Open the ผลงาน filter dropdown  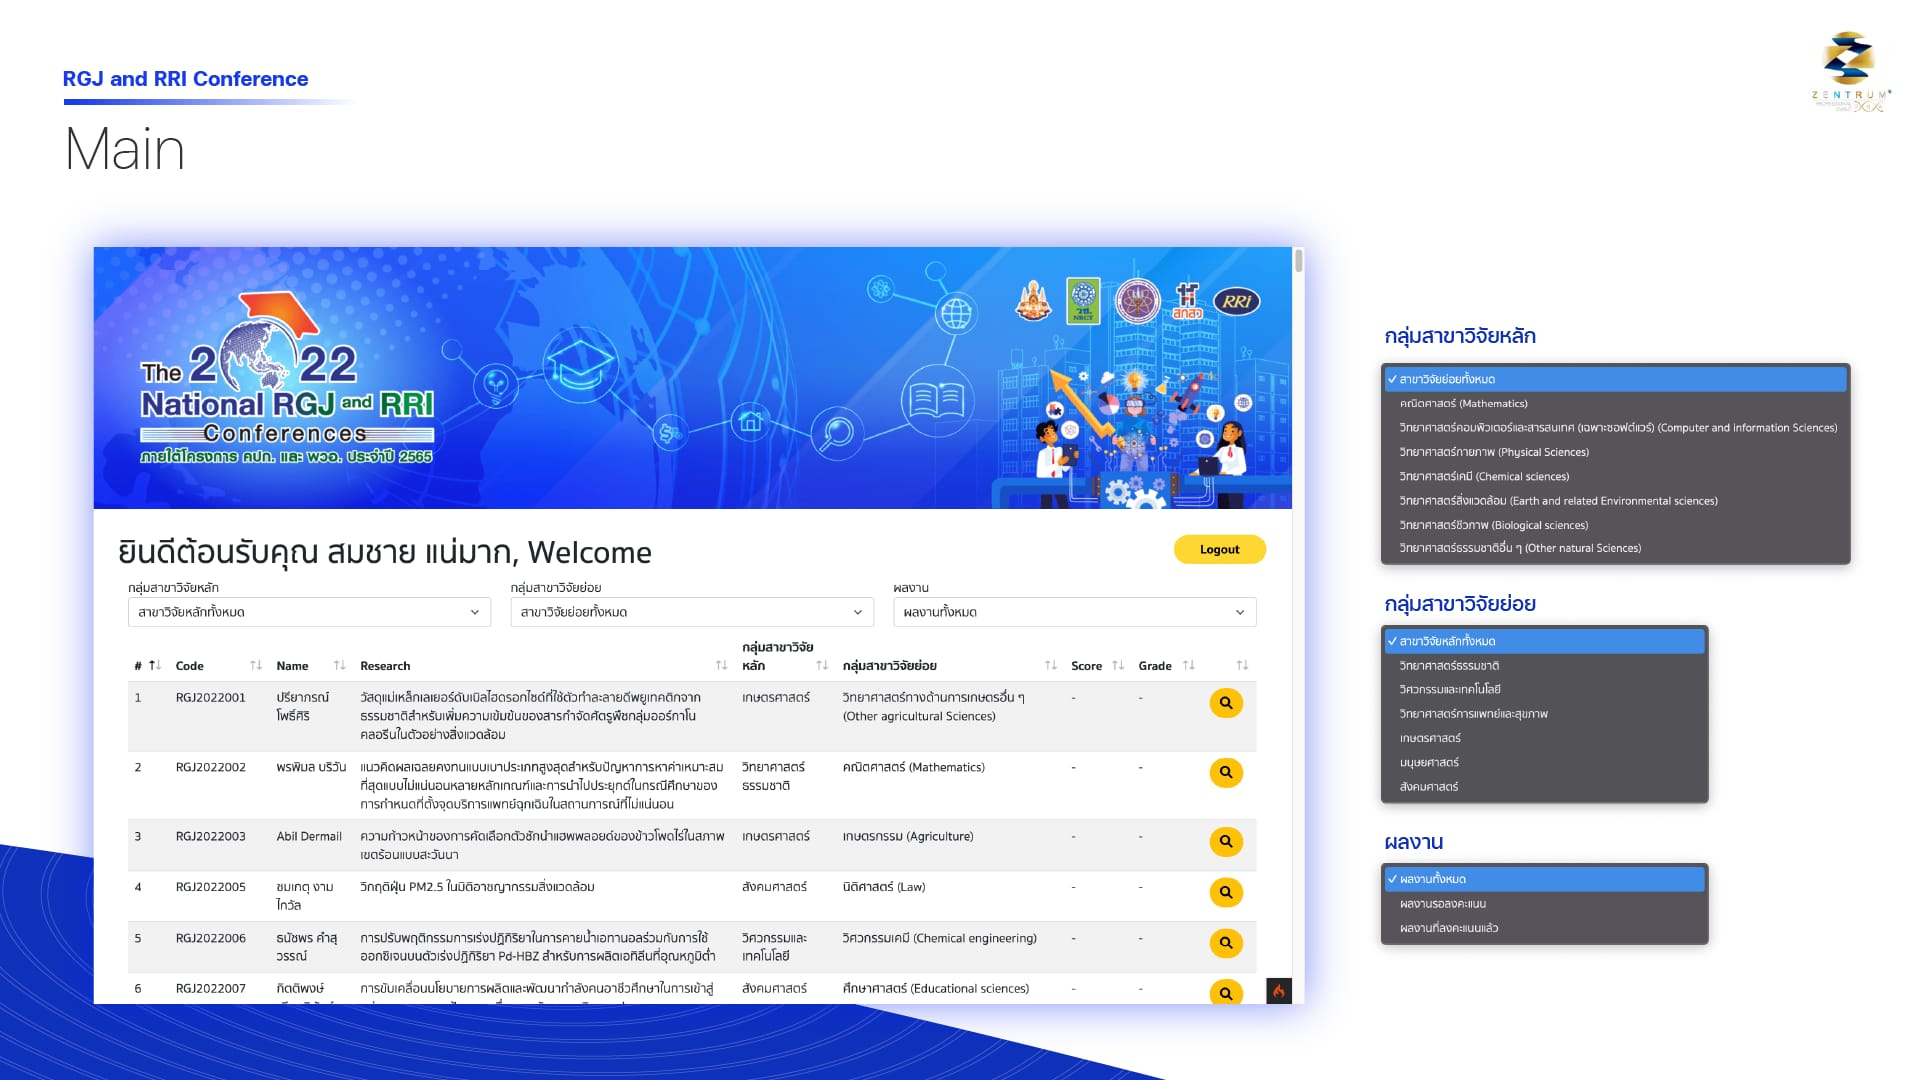1074,612
